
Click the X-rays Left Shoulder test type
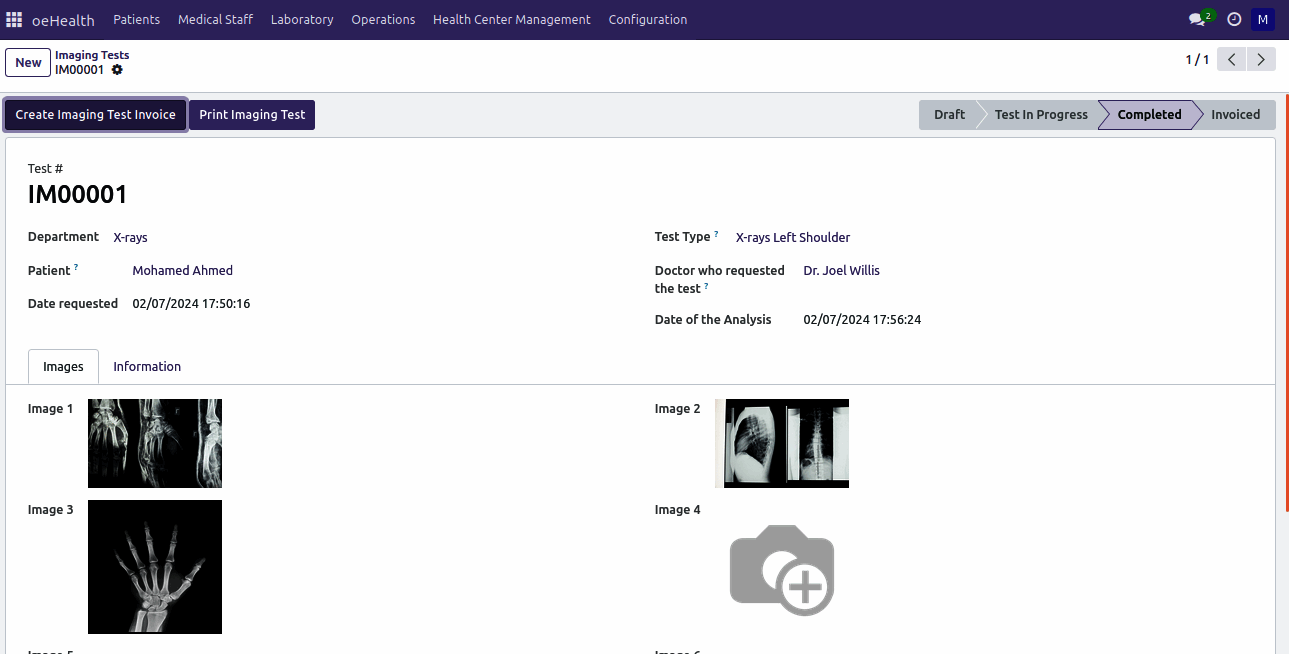click(793, 238)
